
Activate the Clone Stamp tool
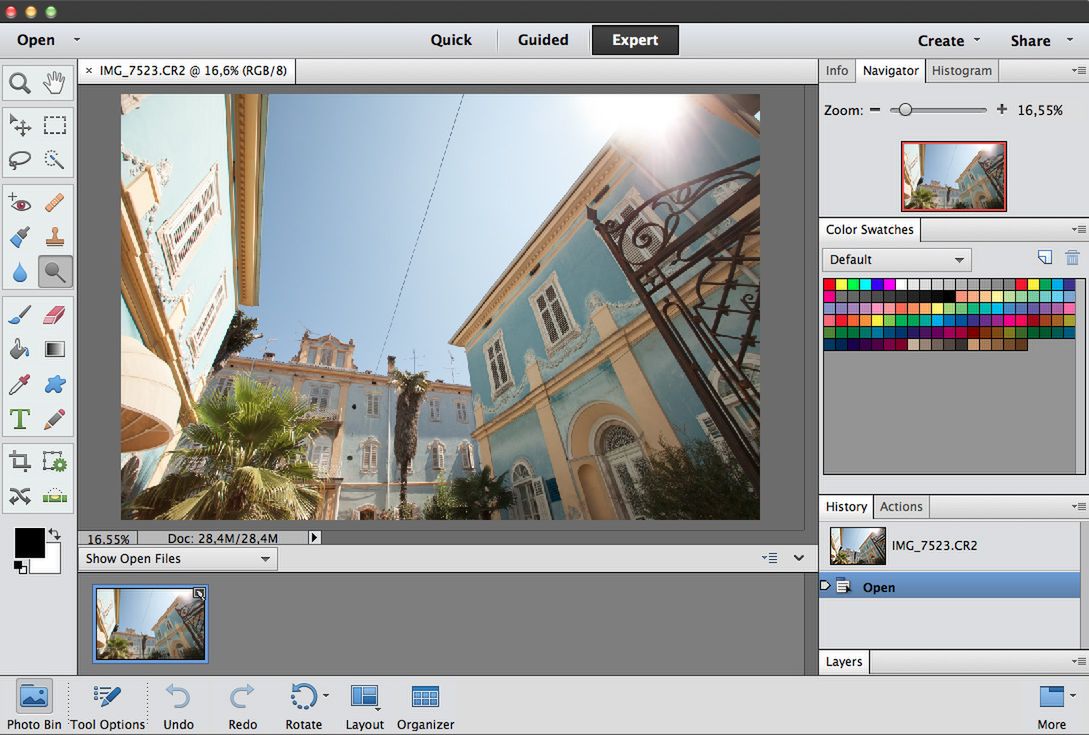(x=54, y=237)
